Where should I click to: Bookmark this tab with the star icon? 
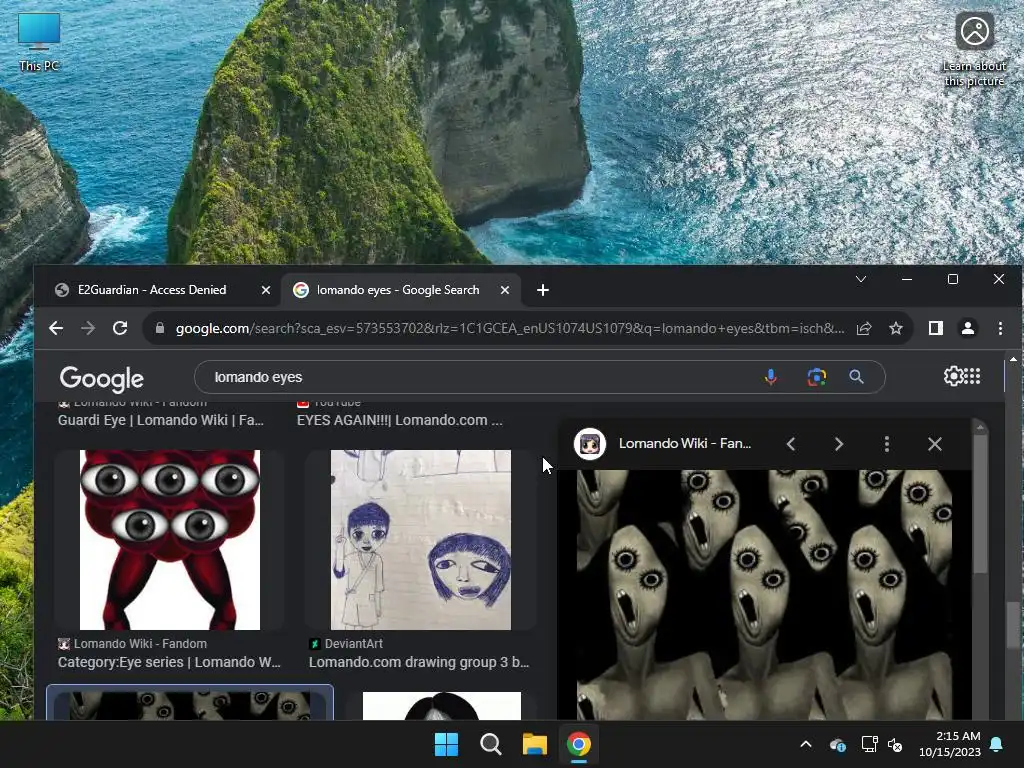pyautogui.click(x=896, y=328)
